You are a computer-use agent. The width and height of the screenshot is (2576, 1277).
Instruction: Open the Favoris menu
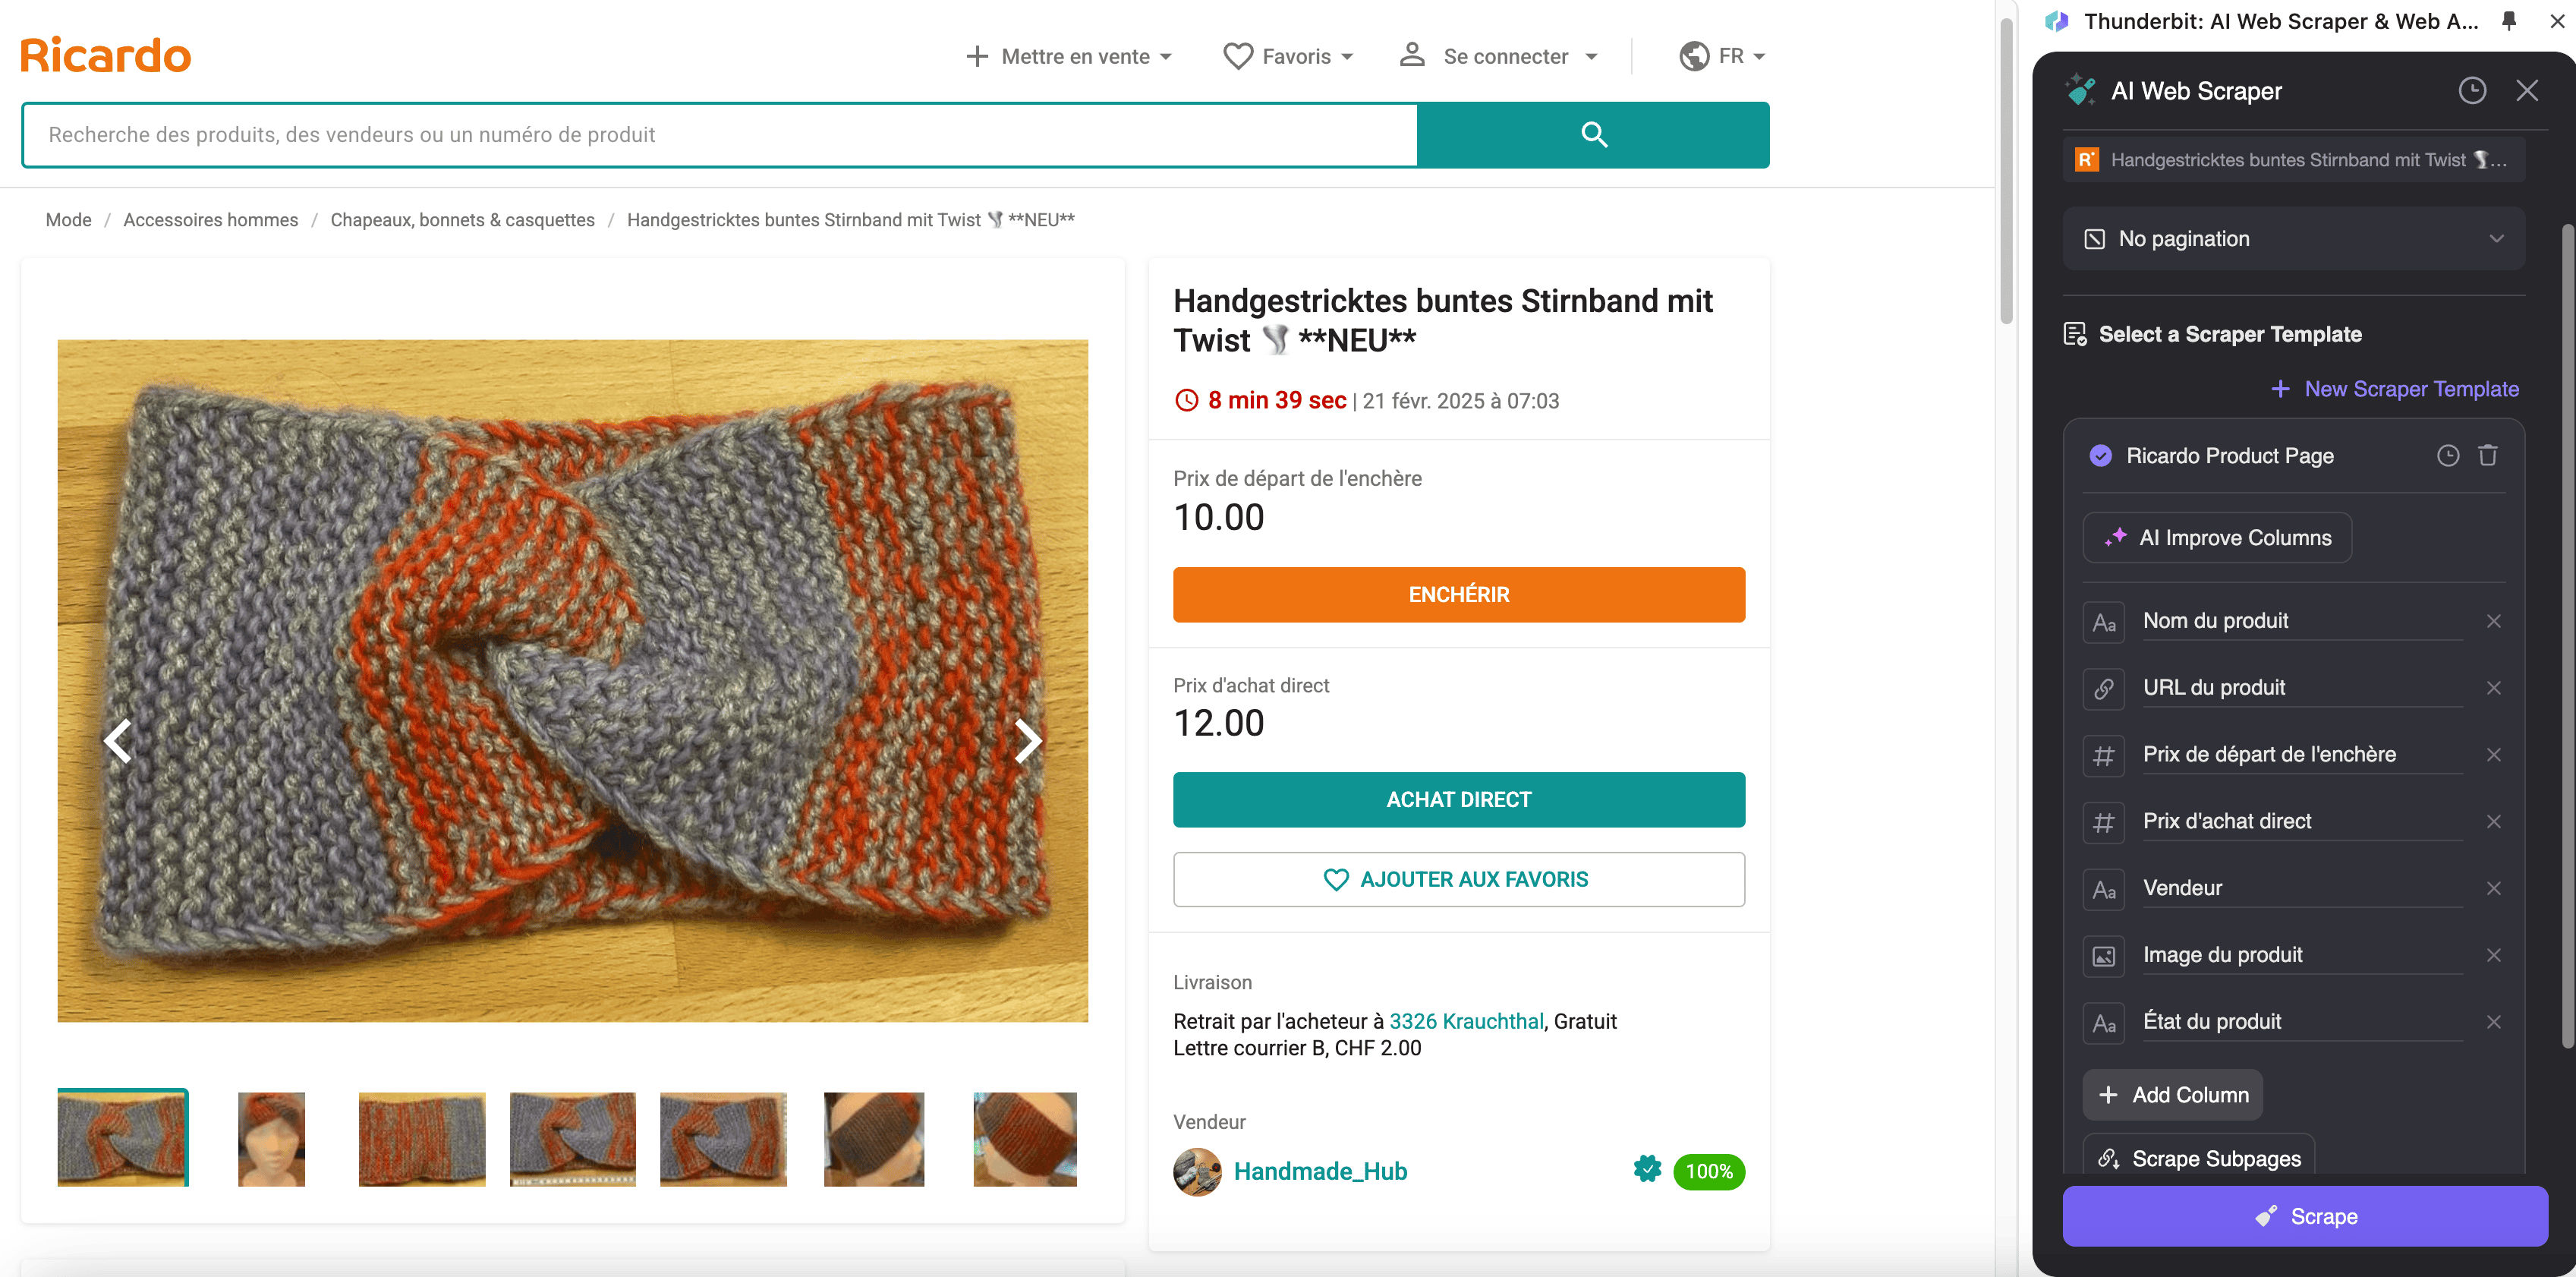click(1289, 56)
